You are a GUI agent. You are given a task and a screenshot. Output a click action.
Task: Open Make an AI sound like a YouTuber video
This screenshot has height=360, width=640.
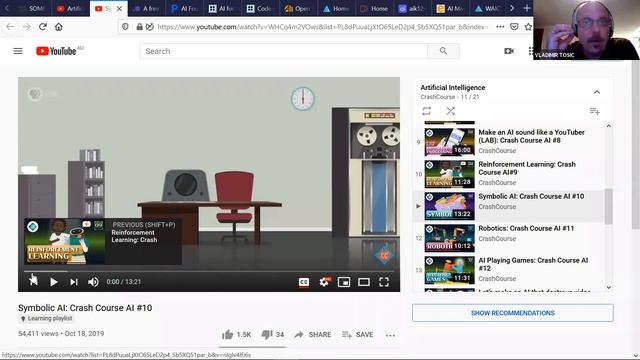click(531, 136)
